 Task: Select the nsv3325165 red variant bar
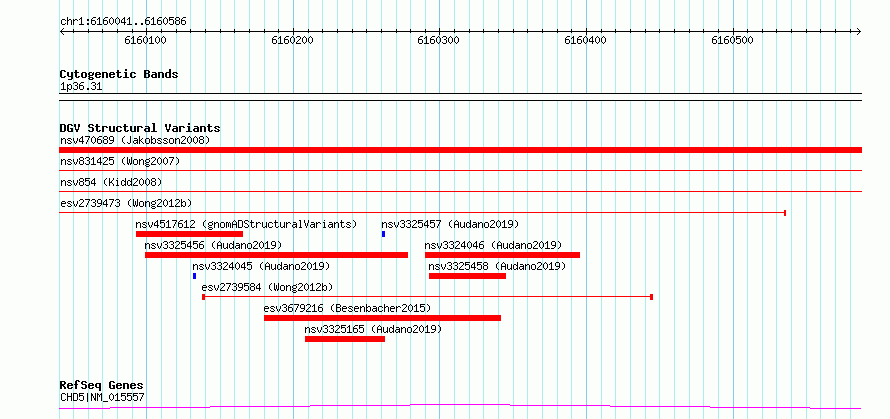[345, 339]
